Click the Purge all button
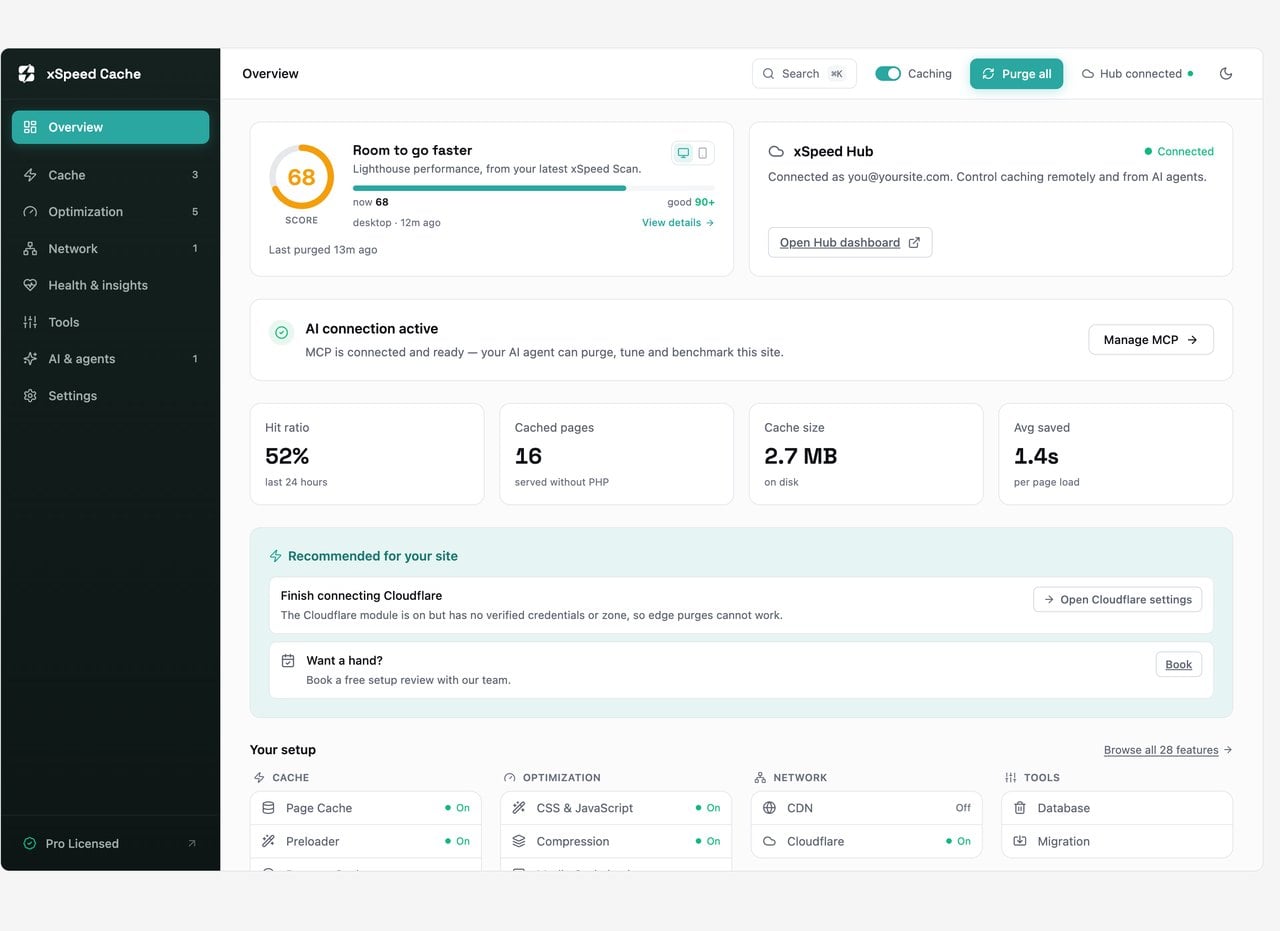Viewport: 1280px width, 931px height. 1016,74
